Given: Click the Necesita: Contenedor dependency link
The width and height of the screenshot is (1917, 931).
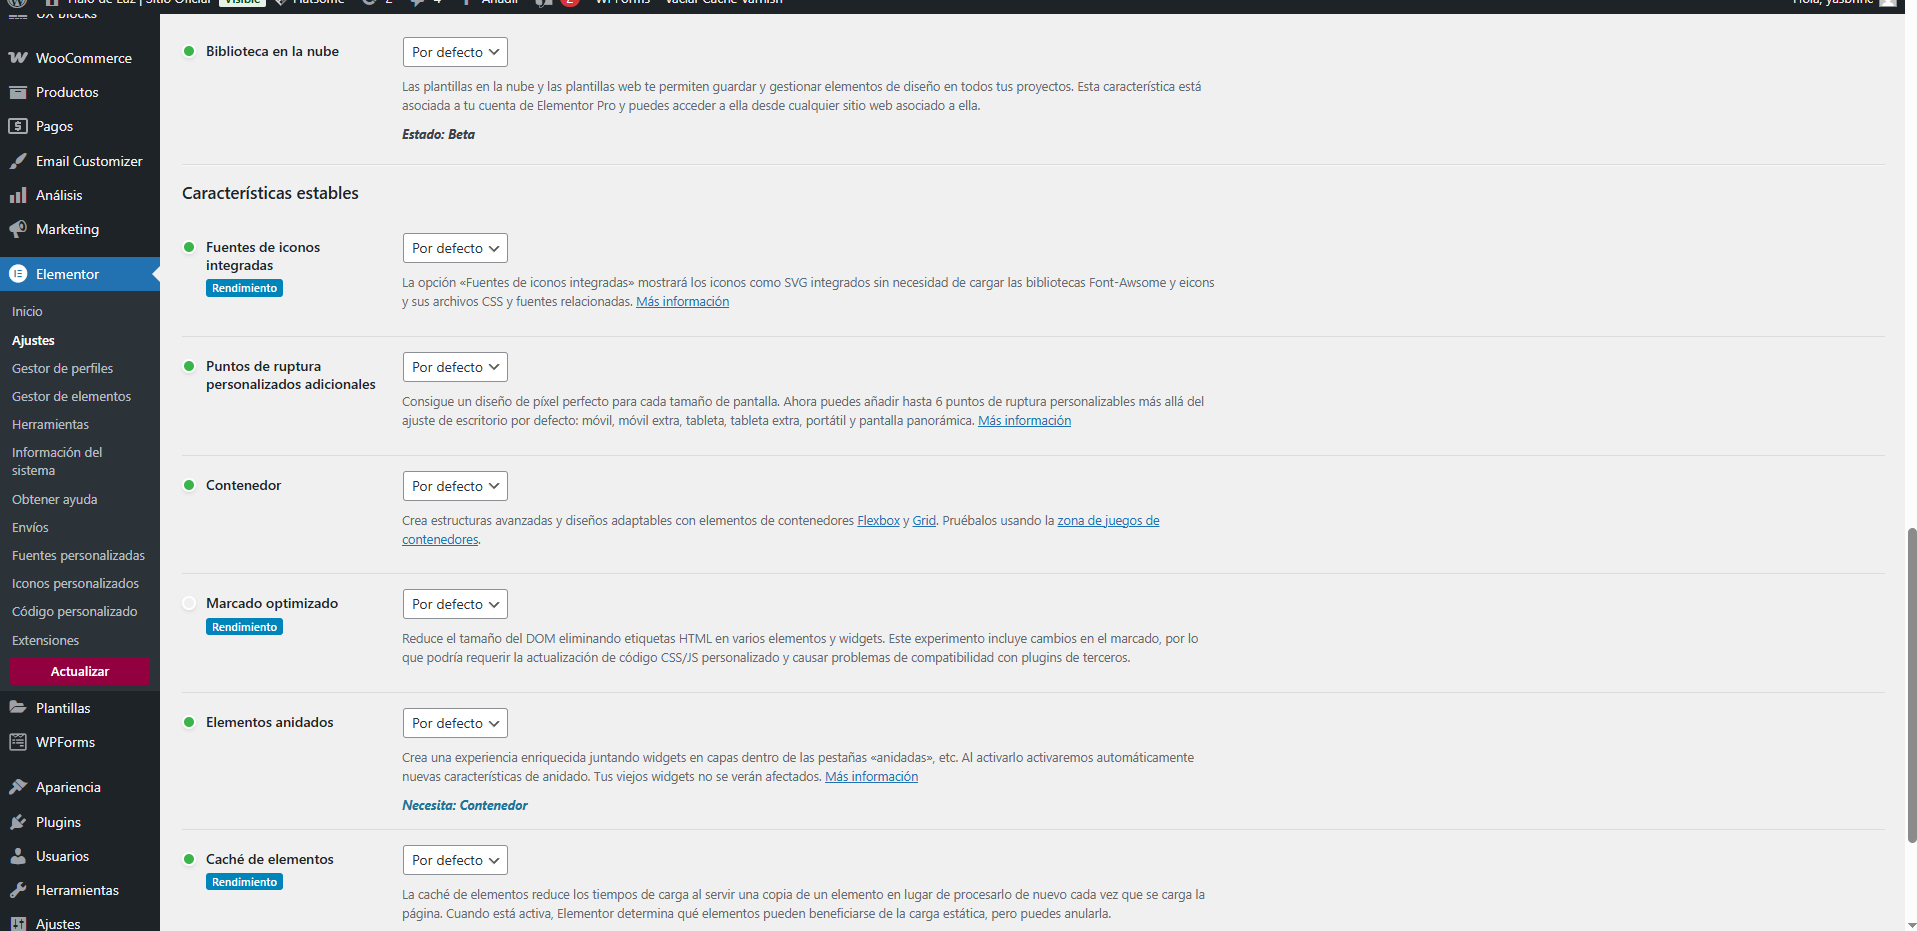Looking at the screenshot, I should point(464,805).
